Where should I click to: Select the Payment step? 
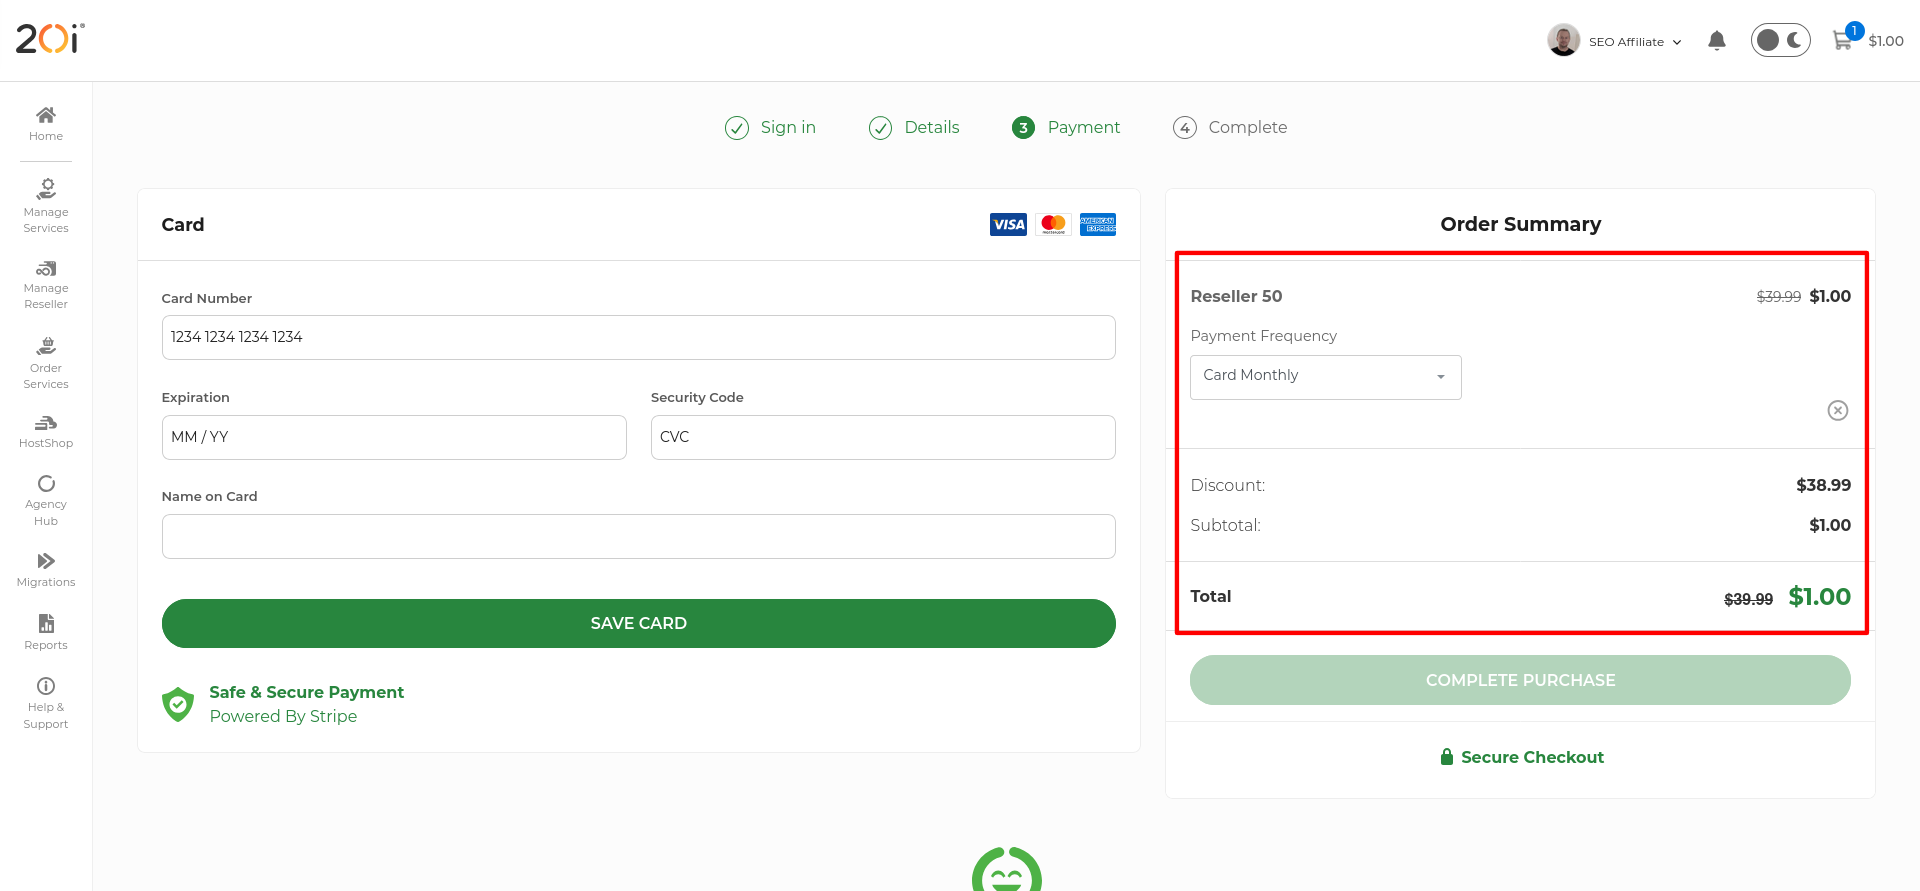click(1066, 128)
